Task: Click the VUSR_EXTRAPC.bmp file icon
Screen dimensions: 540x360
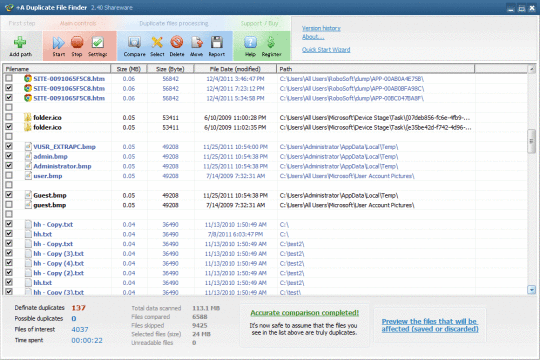Action: click(28, 147)
